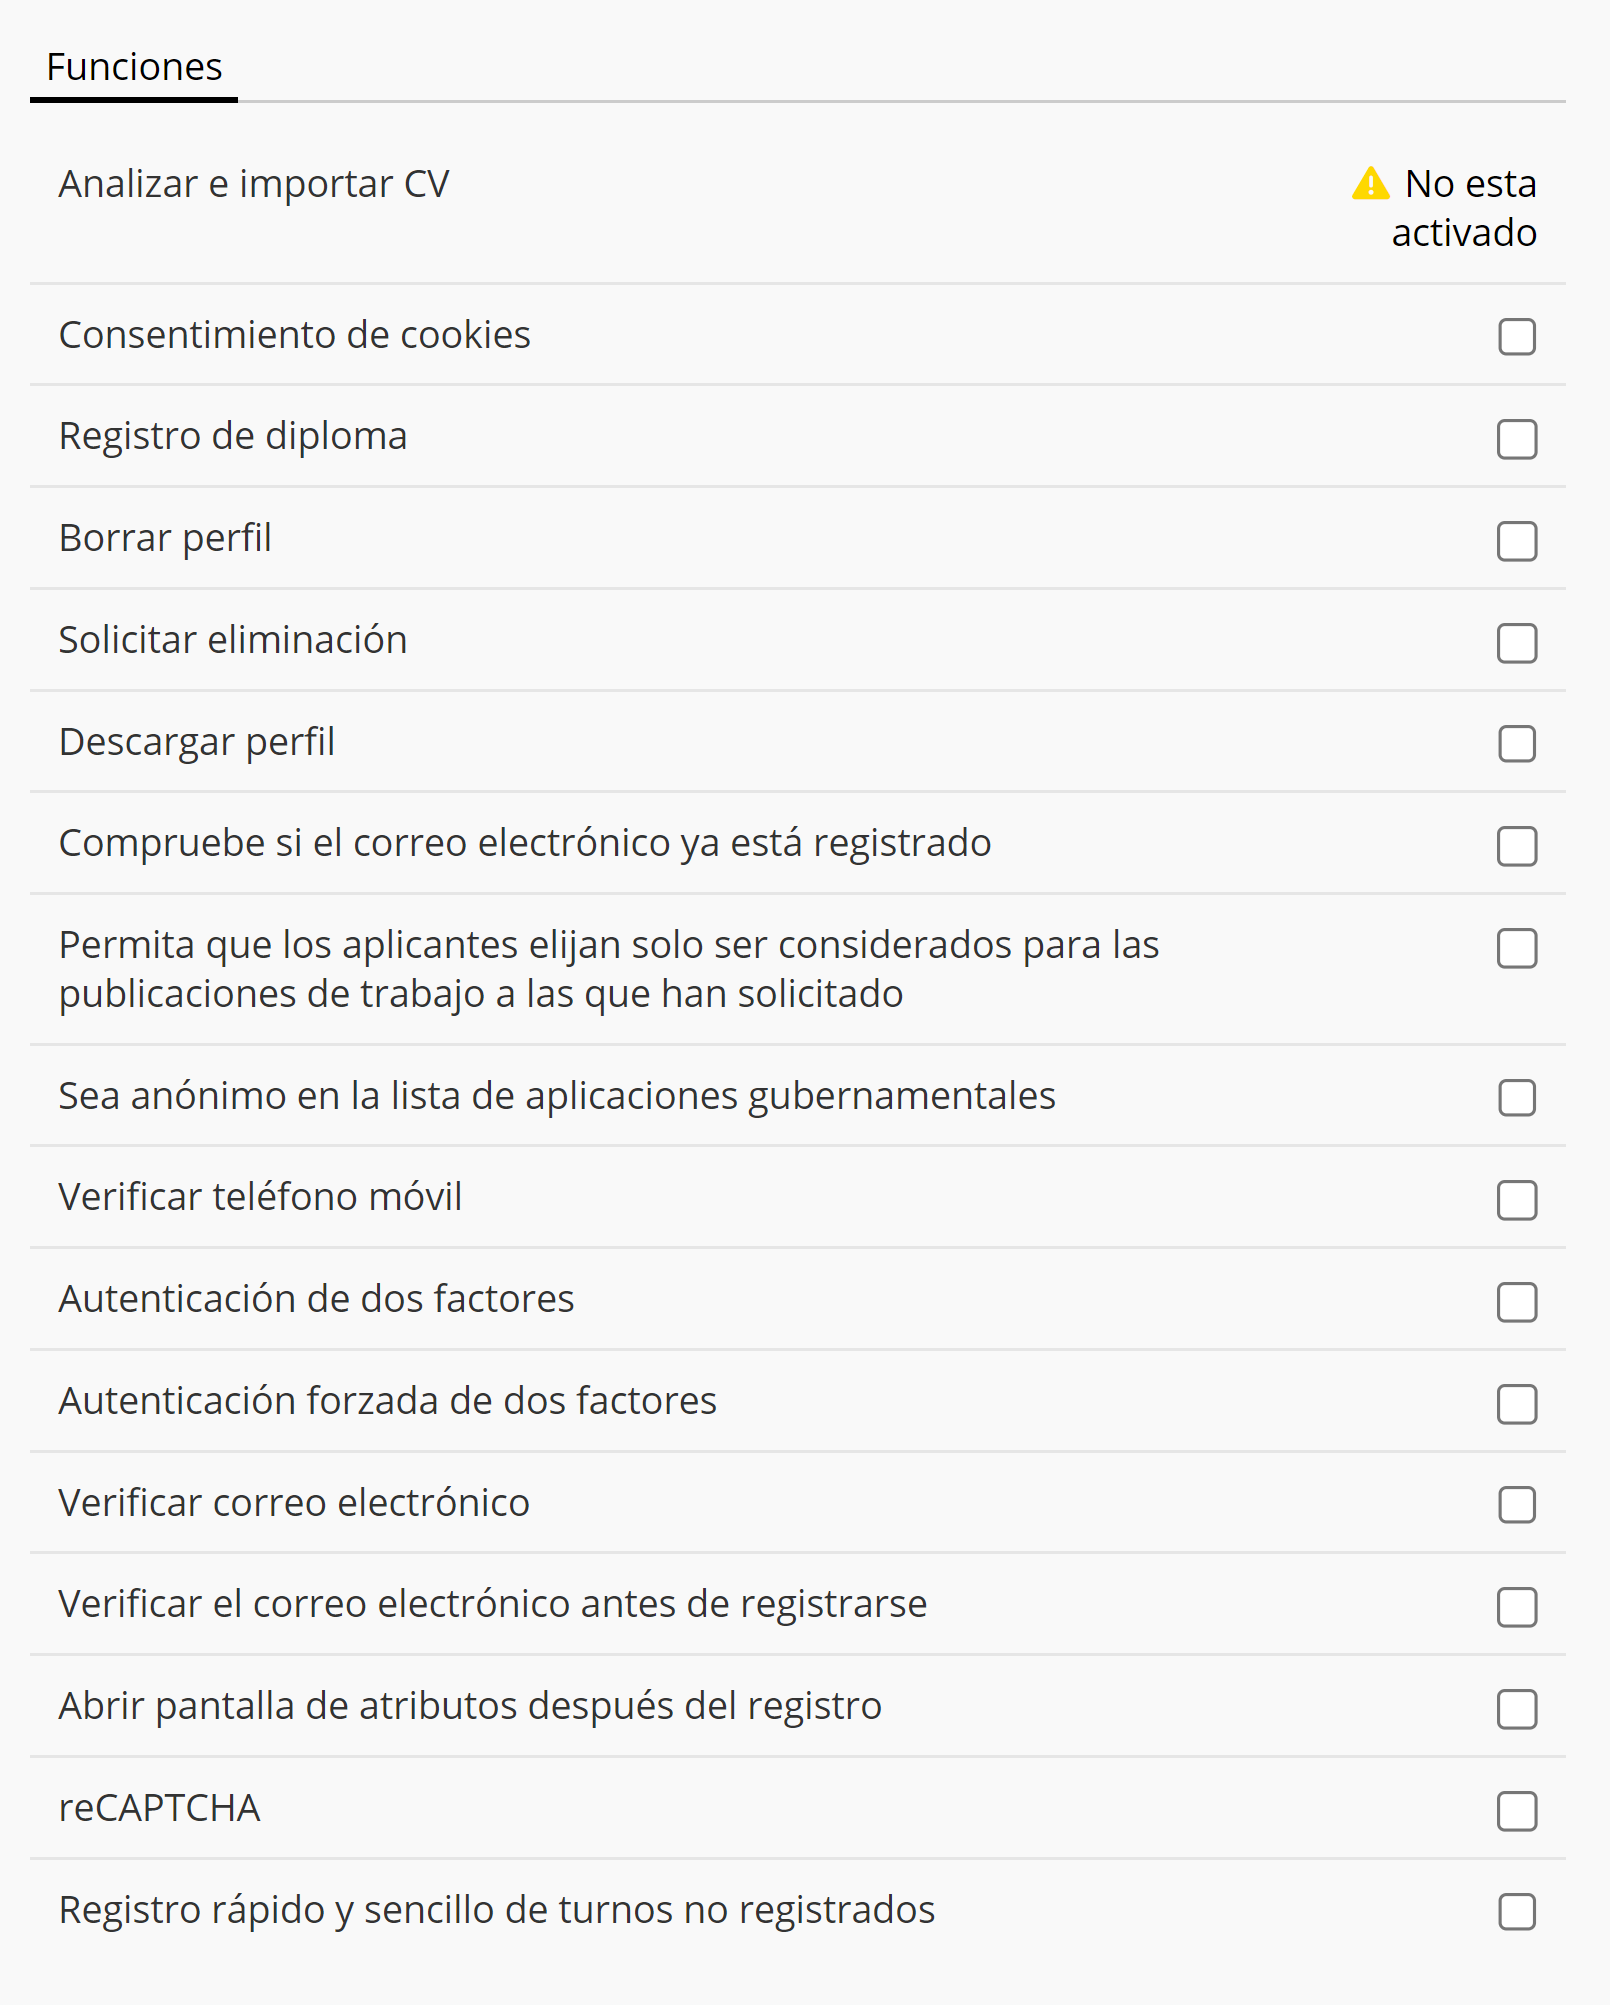Click the No esta activado status text

click(1465, 208)
